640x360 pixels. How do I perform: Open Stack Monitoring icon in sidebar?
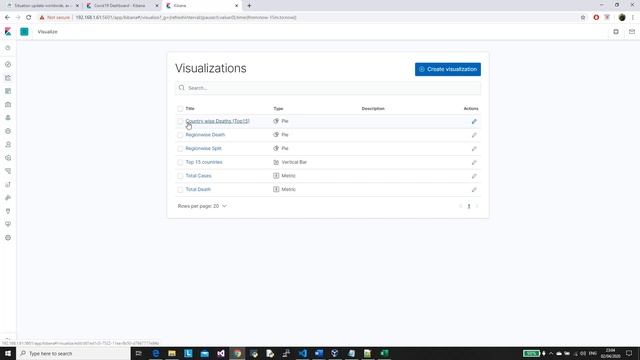pos(8,224)
